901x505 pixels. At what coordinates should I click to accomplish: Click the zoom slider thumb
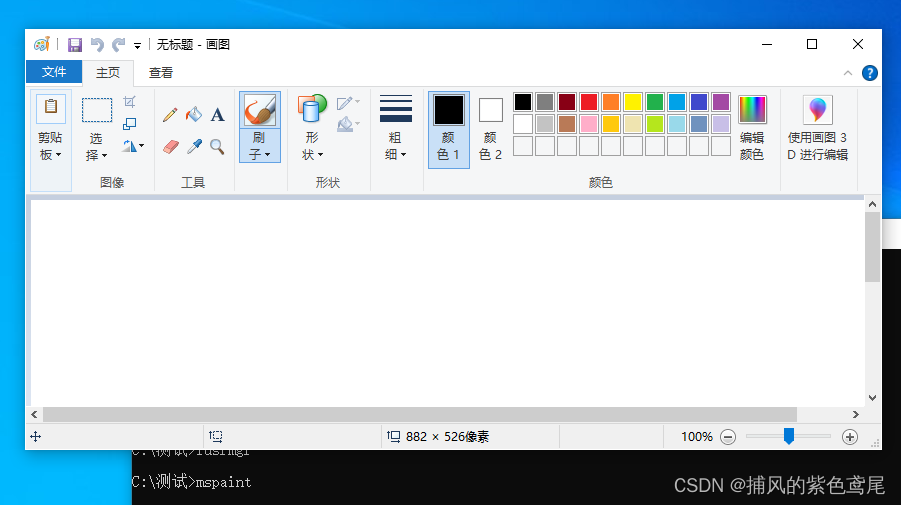point(789,437)
